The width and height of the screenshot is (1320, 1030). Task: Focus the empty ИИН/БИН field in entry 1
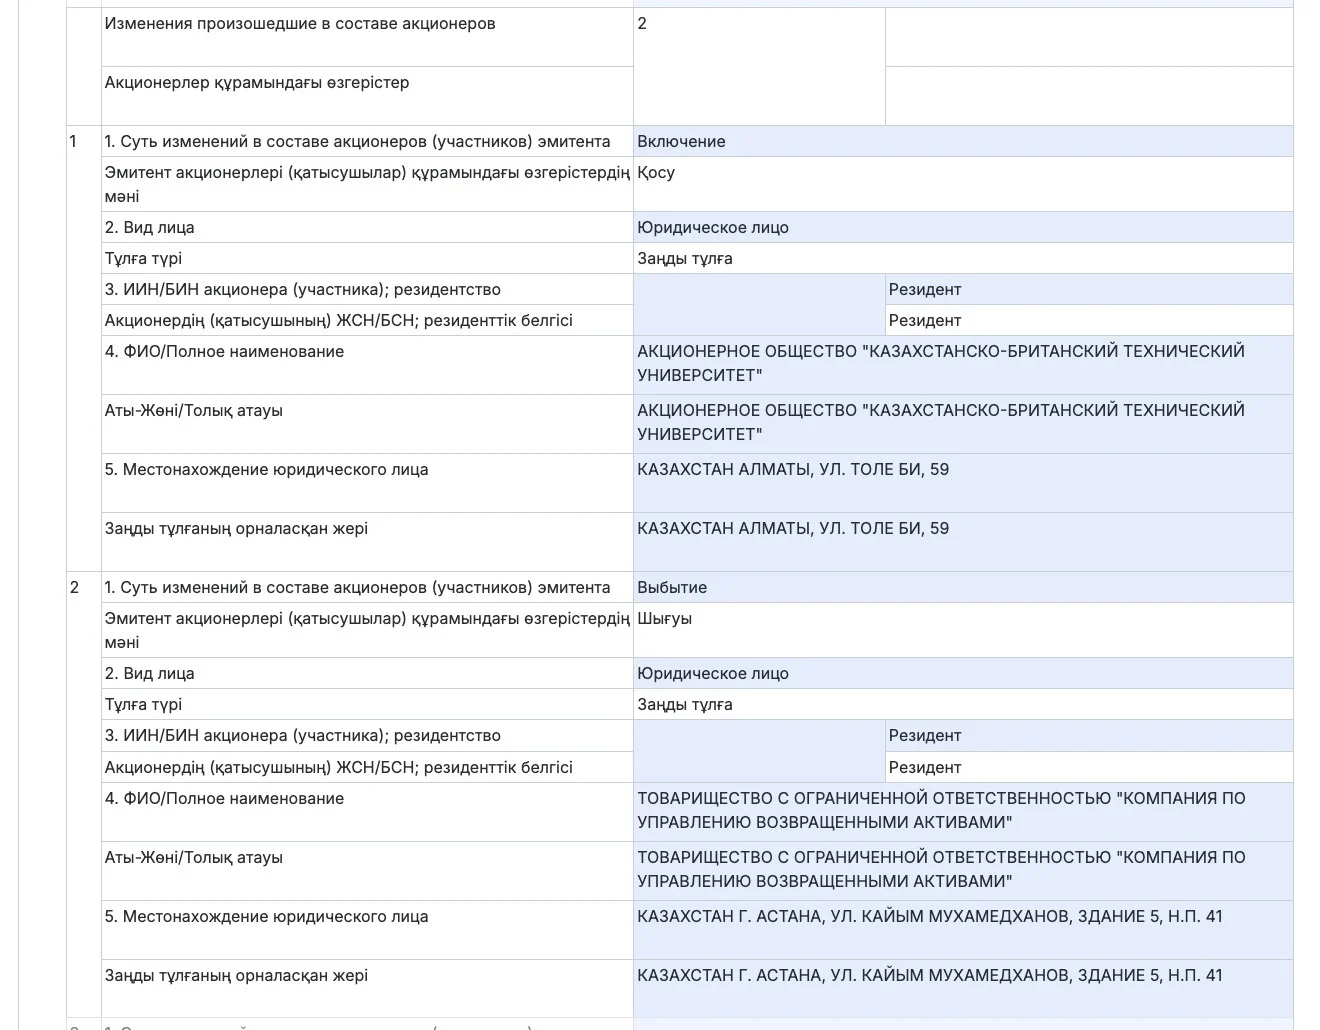coord(758,304)
